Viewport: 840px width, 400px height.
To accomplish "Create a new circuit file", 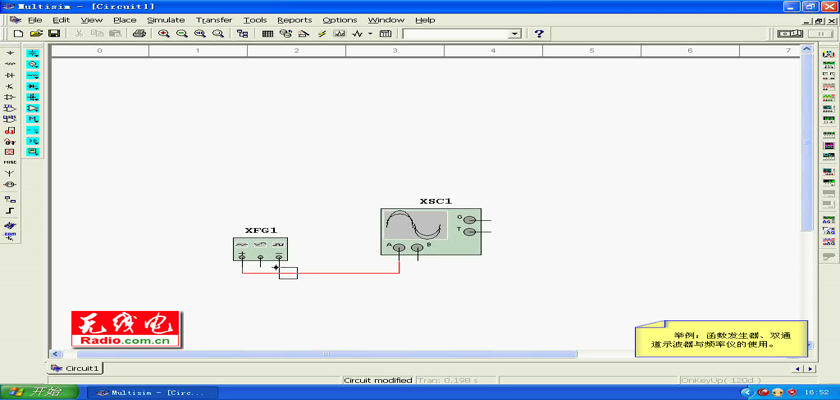I will [x=18, y=34].
